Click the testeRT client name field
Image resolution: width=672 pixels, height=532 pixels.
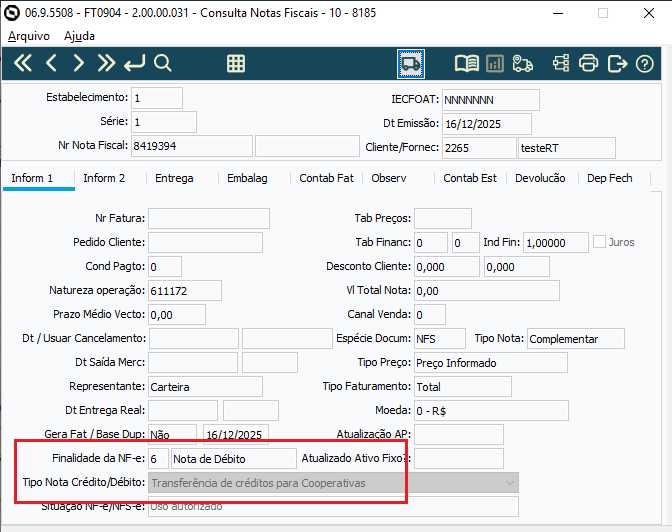click(x=567, y=148)
